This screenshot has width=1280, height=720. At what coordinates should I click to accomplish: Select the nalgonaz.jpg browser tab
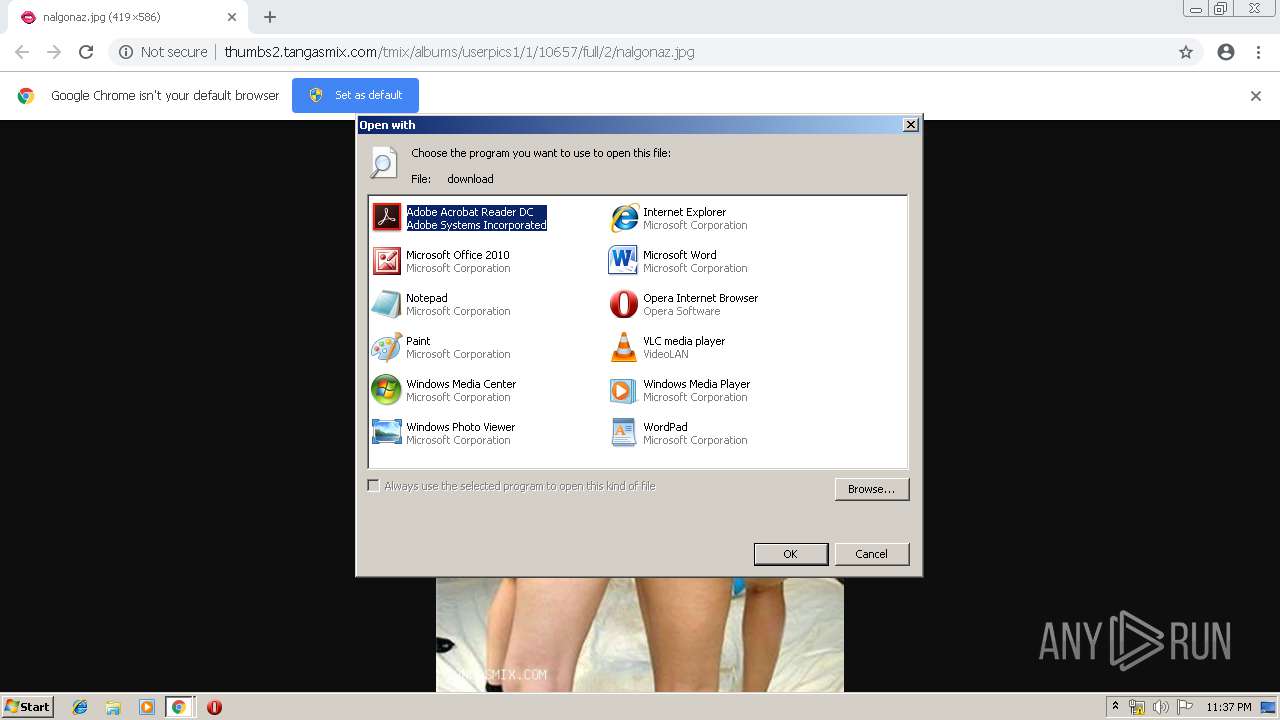[x=125, y=17]
